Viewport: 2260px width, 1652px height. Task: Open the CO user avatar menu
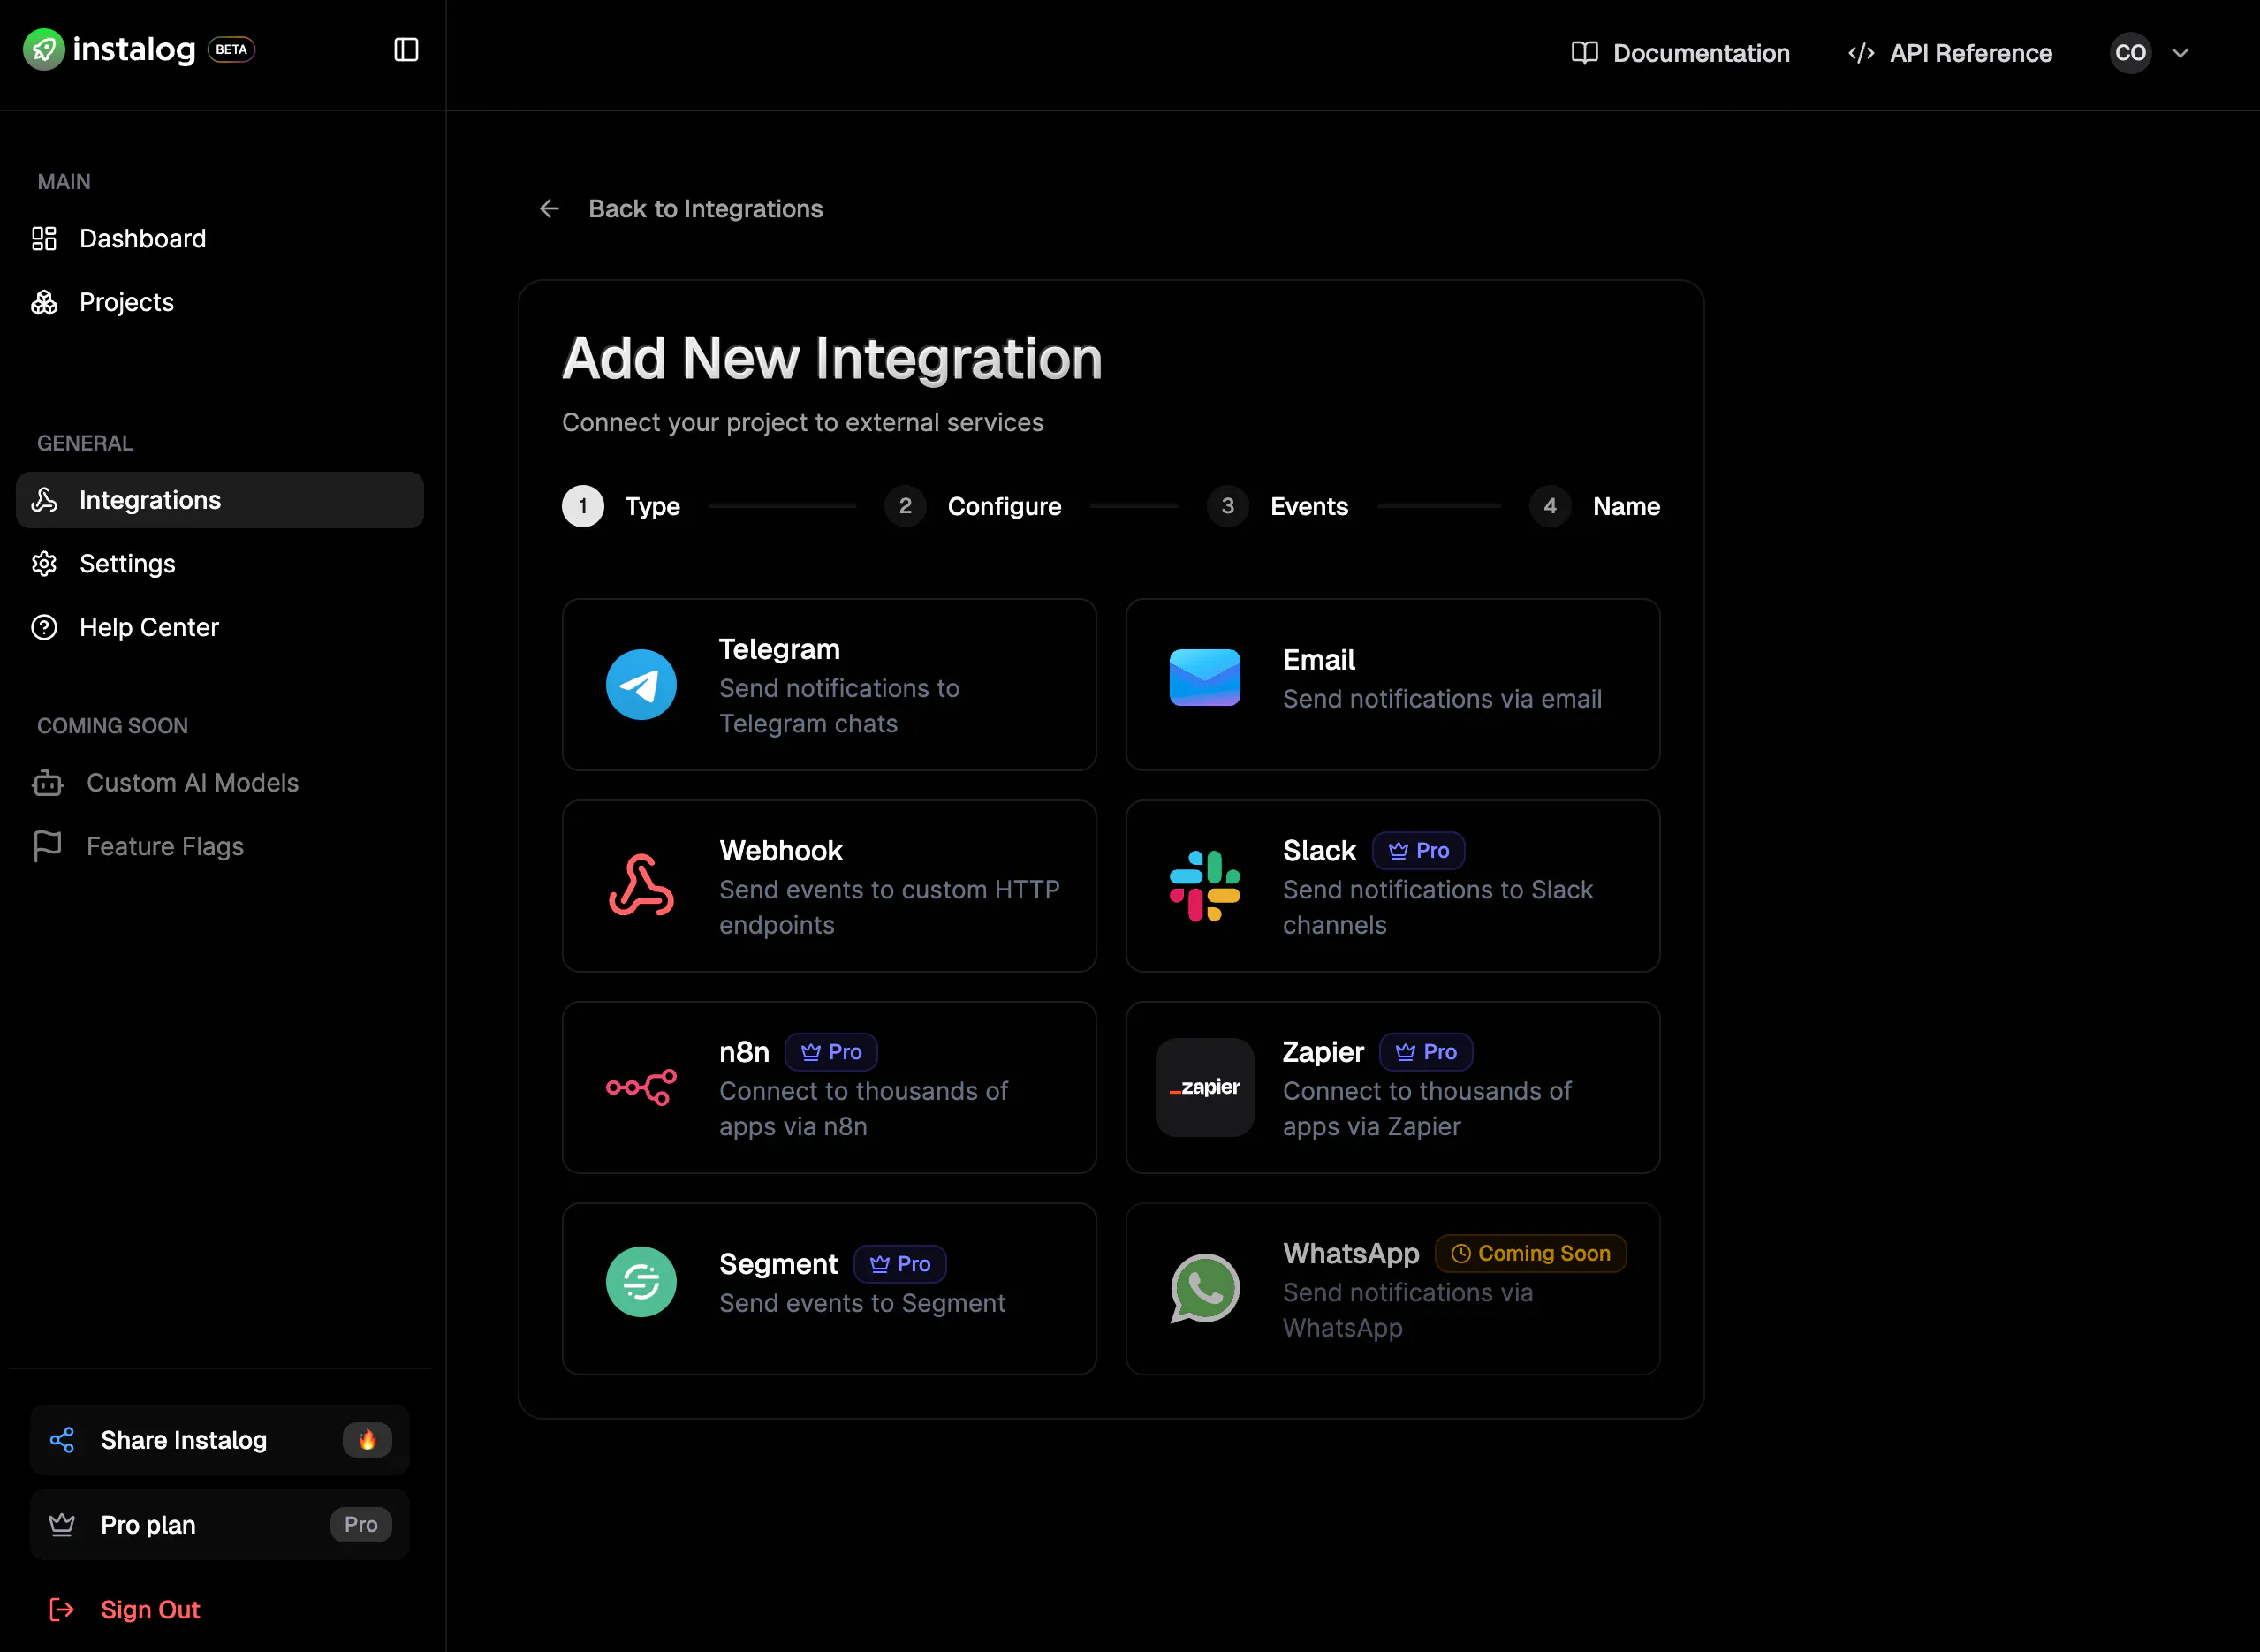point(2130,53)
